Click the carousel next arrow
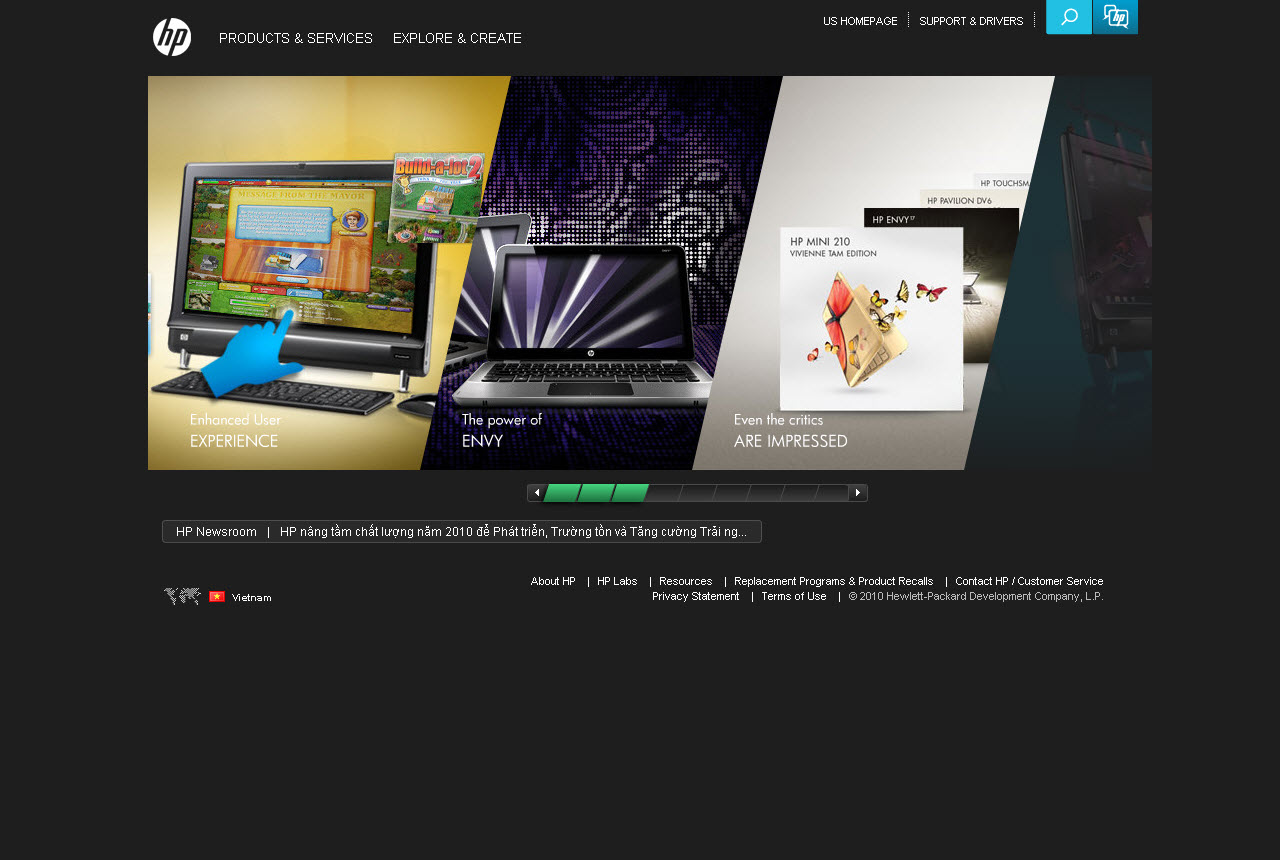This screenshot has height=860, width=1280. tap(858, 493)
